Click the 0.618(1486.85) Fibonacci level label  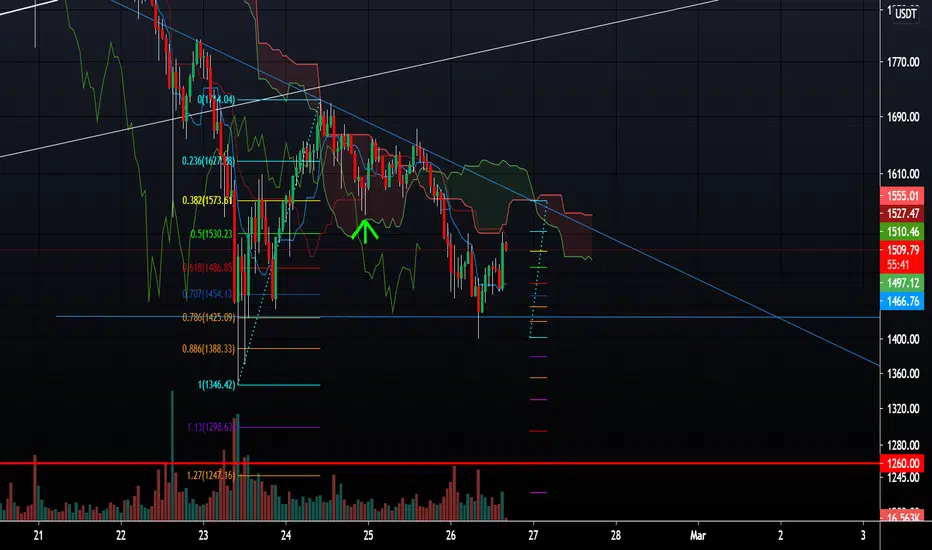coord(208,268)
